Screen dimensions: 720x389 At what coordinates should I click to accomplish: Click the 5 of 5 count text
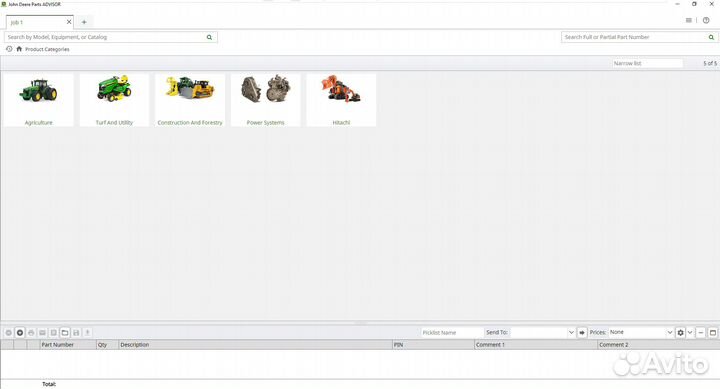pyautogui.click(x=710, y=63)
